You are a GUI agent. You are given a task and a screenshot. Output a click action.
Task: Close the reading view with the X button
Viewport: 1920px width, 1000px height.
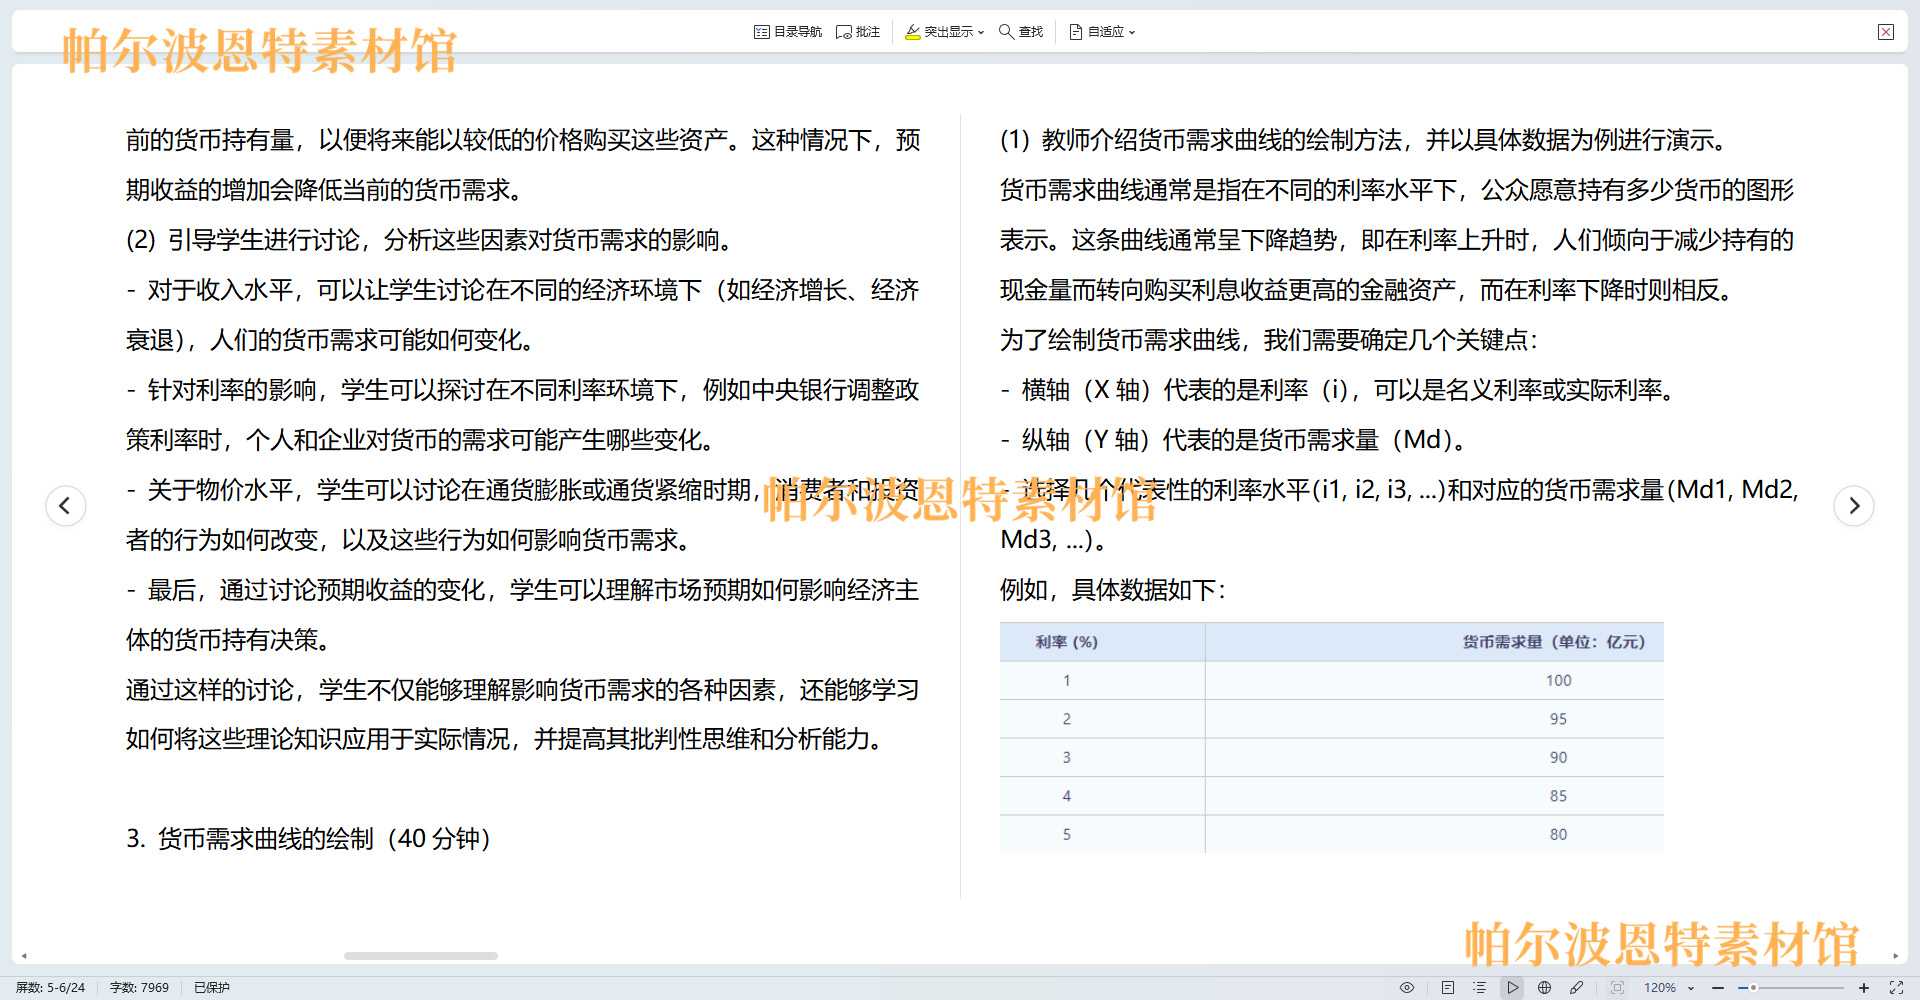click(x=1886, y=32)
